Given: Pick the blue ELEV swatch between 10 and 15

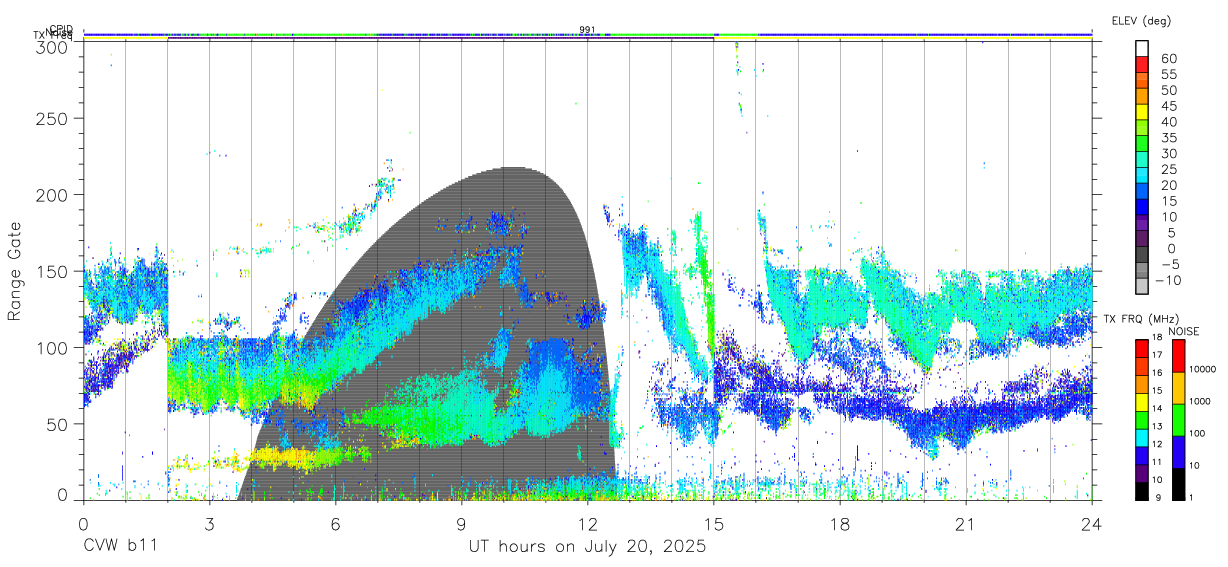Looking at the screenshot, I should (x=1141, y=207).
